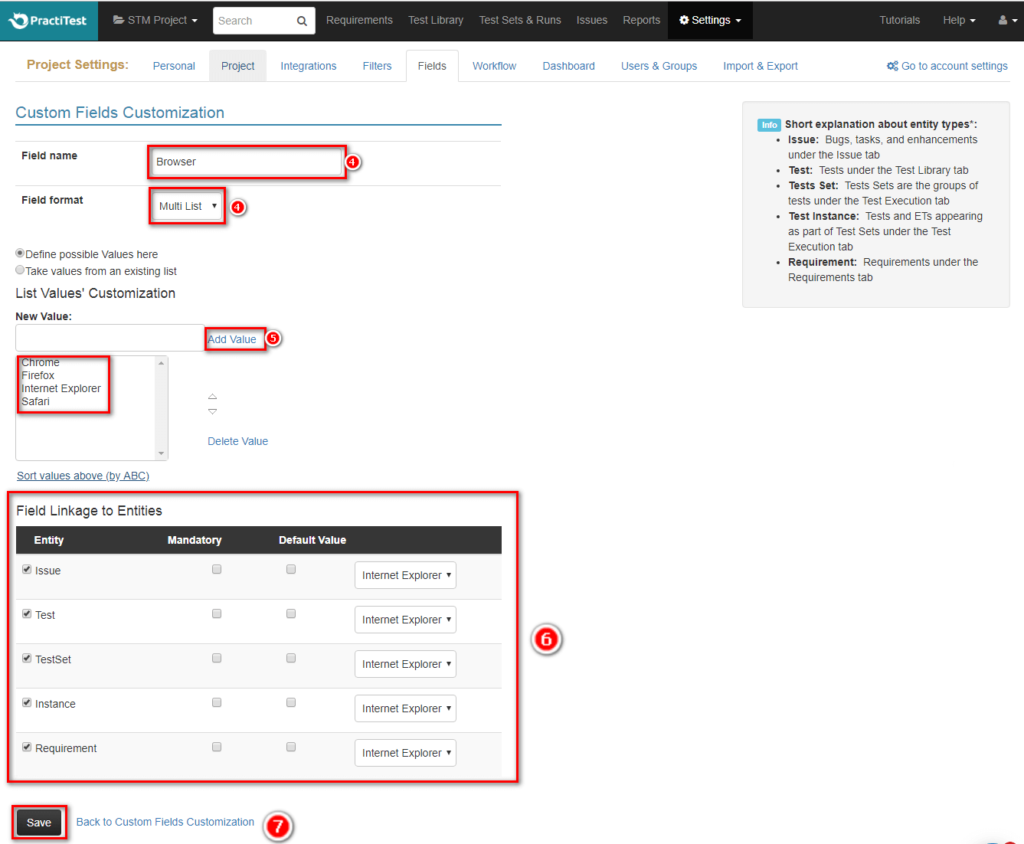1024x844 pixels.
Task: Click Go to account settings link
Action: 947,66
